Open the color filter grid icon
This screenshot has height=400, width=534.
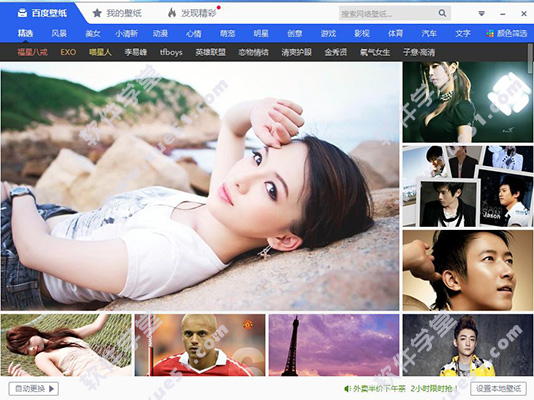[490, 33]
